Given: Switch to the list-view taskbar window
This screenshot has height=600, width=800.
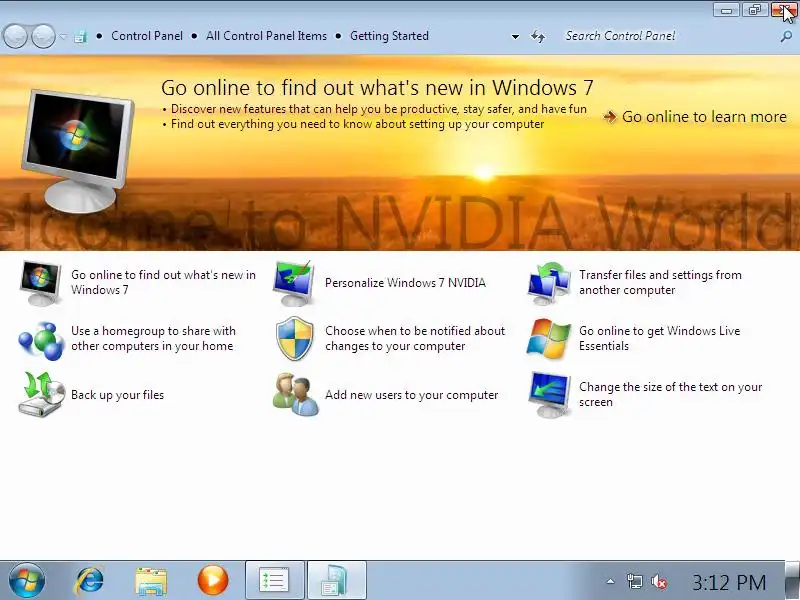Looking at the screenshot, I should [x=275, y=580].
